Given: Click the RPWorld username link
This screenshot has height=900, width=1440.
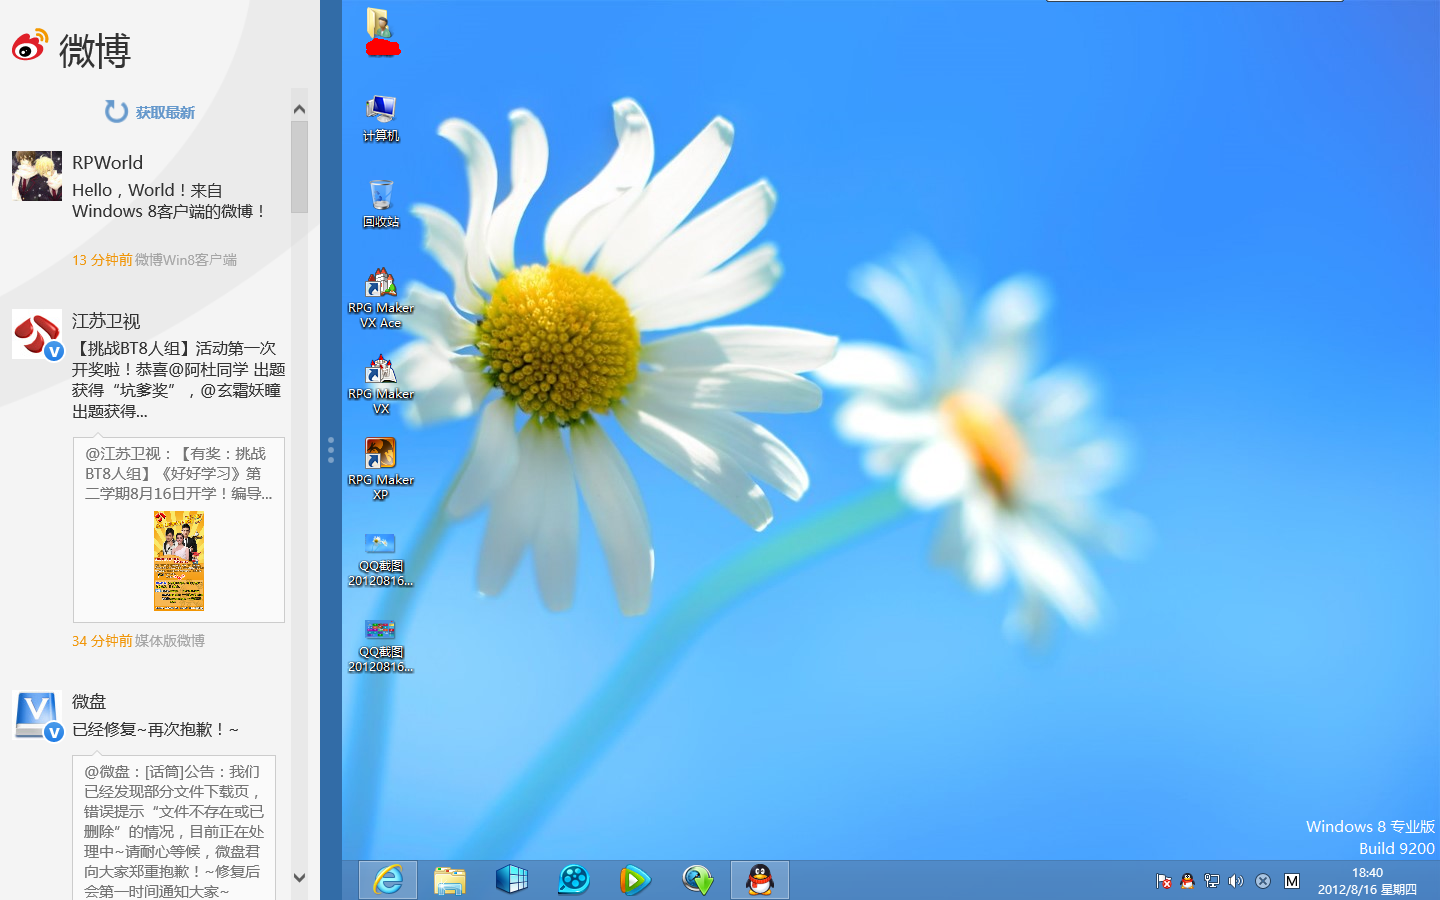Looking at the screenshot, I should tap(107, 162).
